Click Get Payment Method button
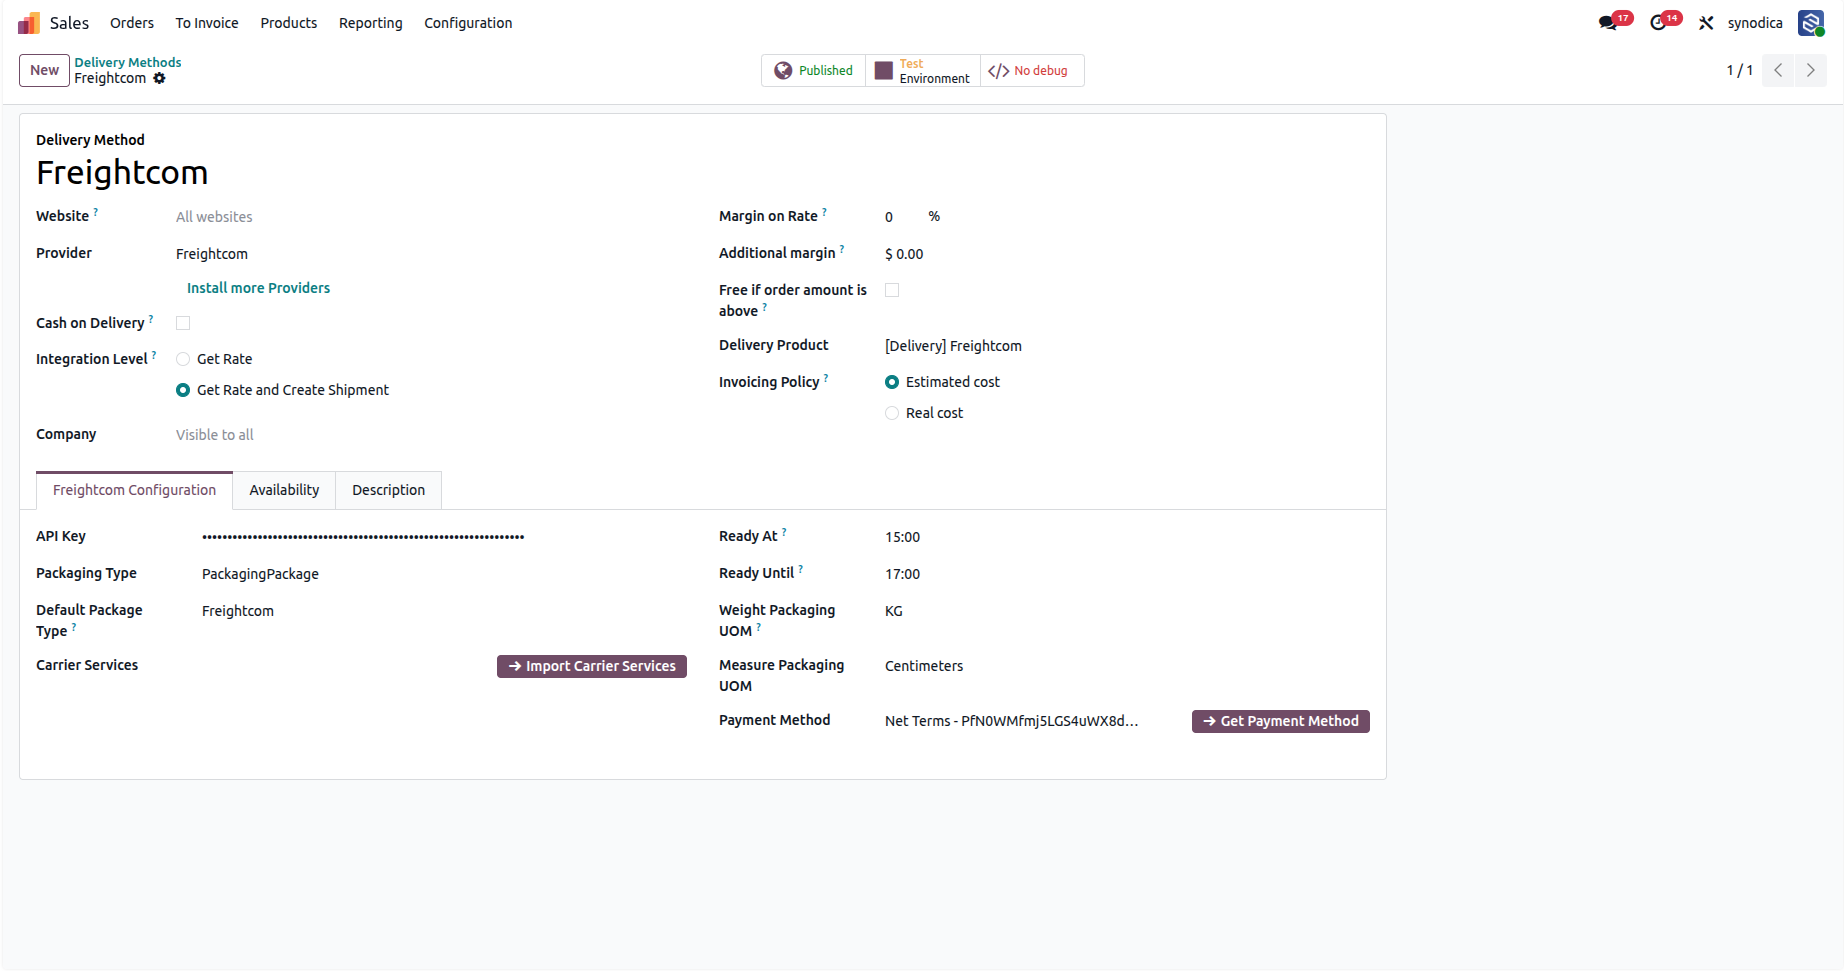1844x971 pixels. 1281,721
